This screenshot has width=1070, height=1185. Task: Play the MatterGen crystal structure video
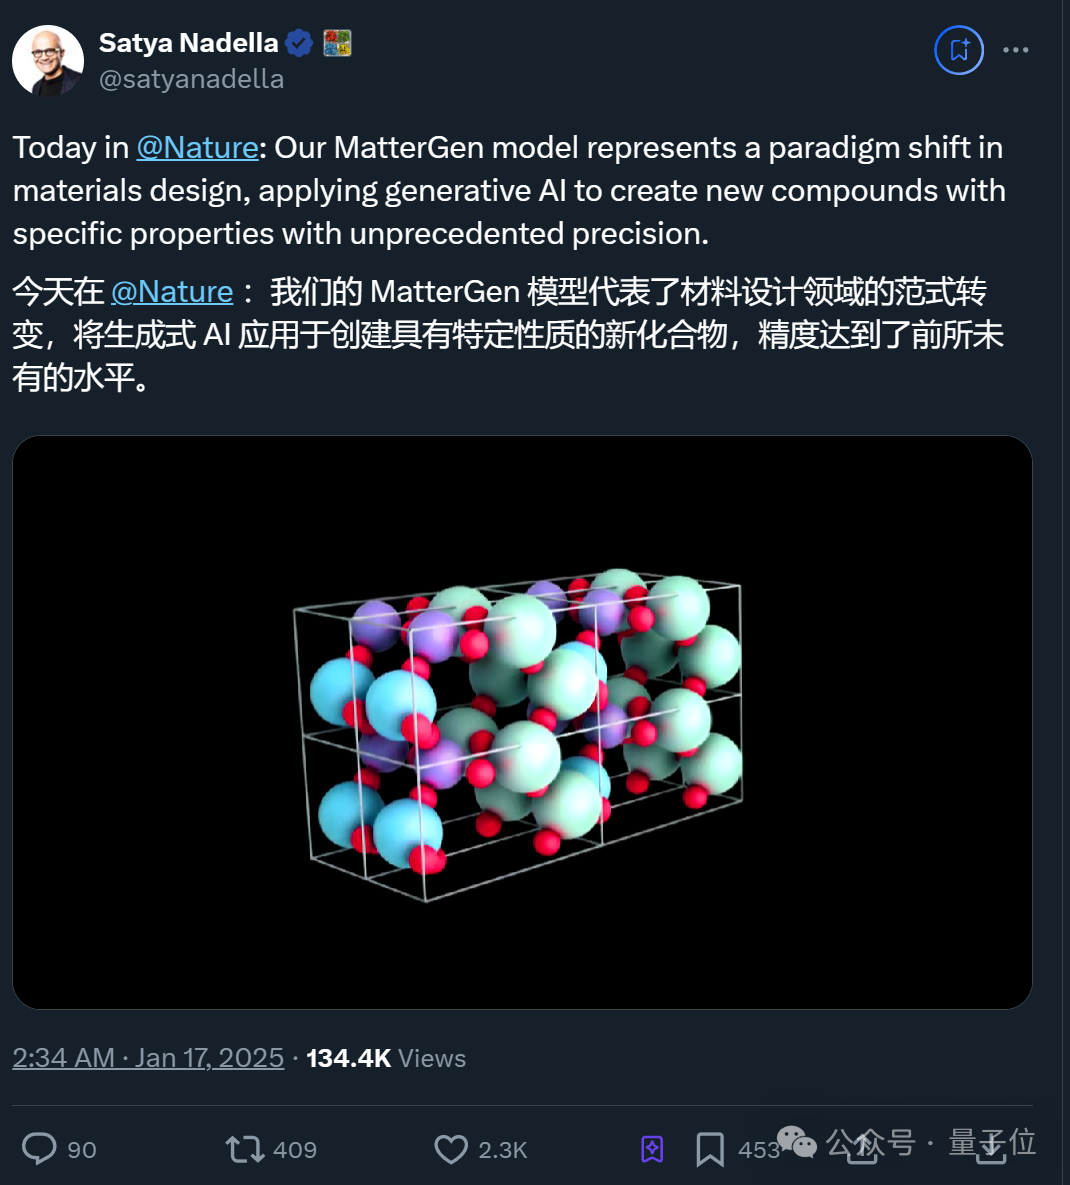pos(522,722)
